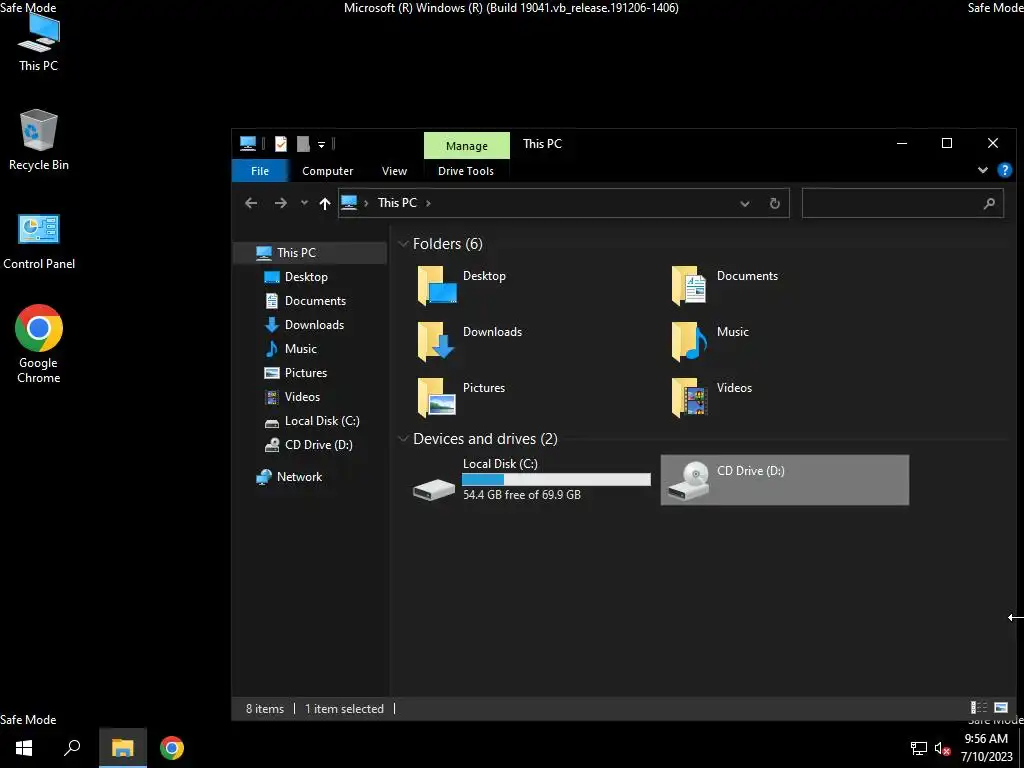Open address bar history dropdown
This screenshot has height=768, width=1024.
coord(744,204)
